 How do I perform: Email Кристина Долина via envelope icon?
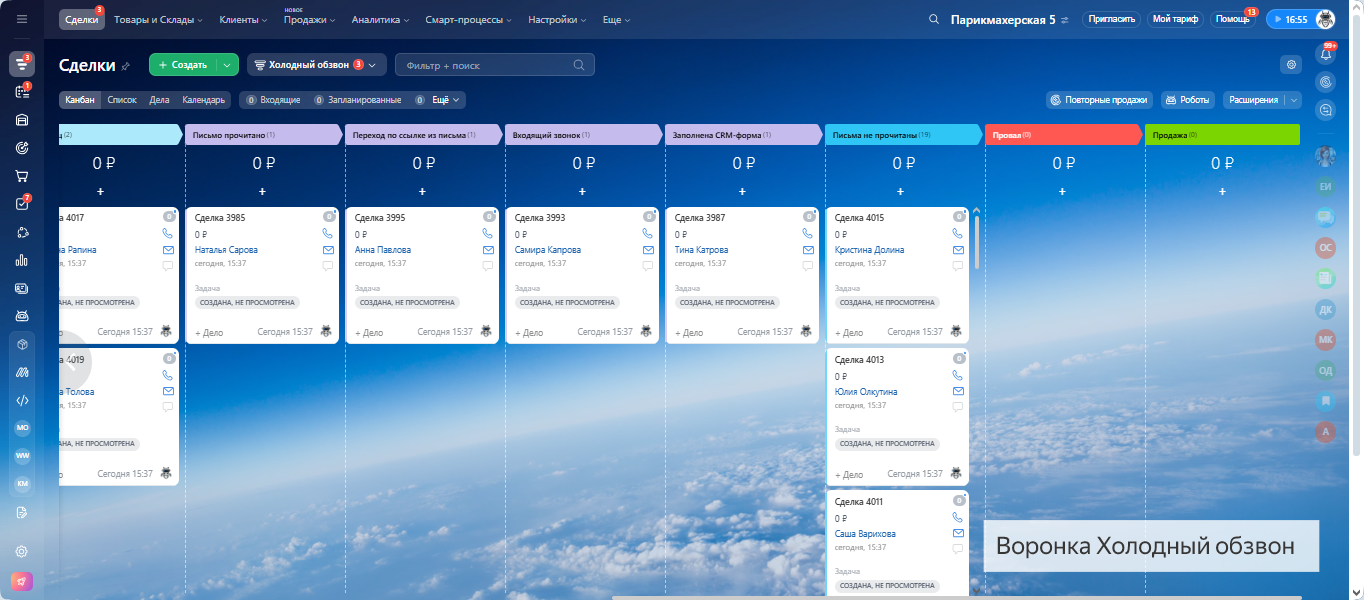958,250
